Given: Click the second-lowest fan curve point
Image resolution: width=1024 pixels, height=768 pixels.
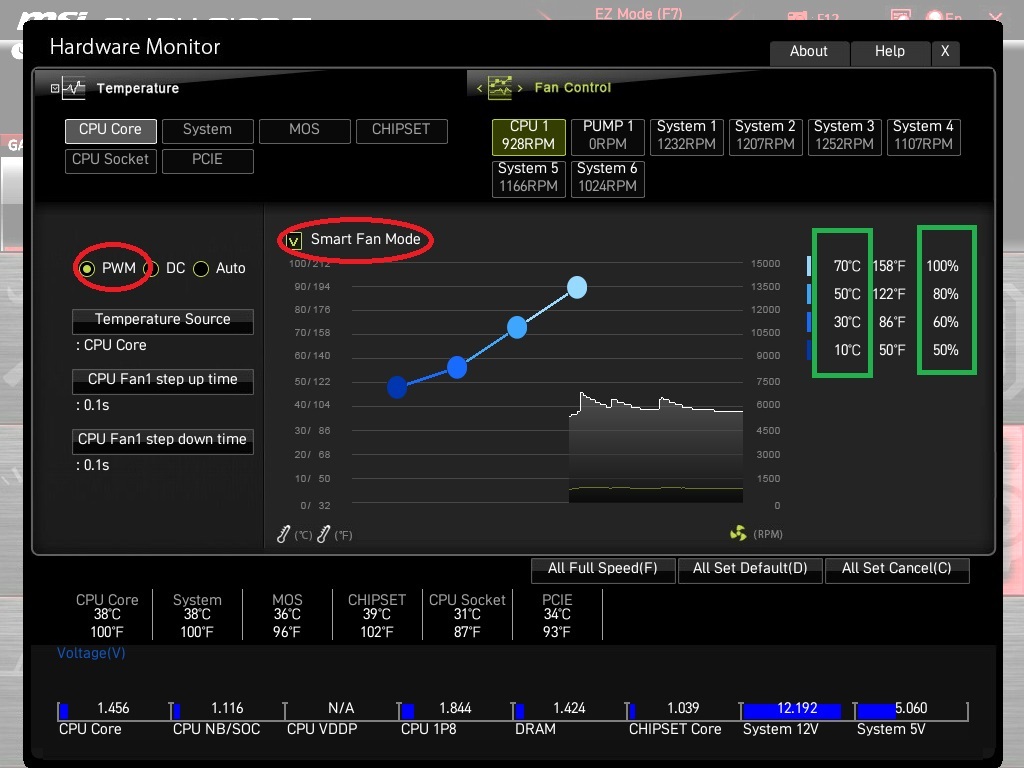Looking at the screenshot, I should point(457,368).
